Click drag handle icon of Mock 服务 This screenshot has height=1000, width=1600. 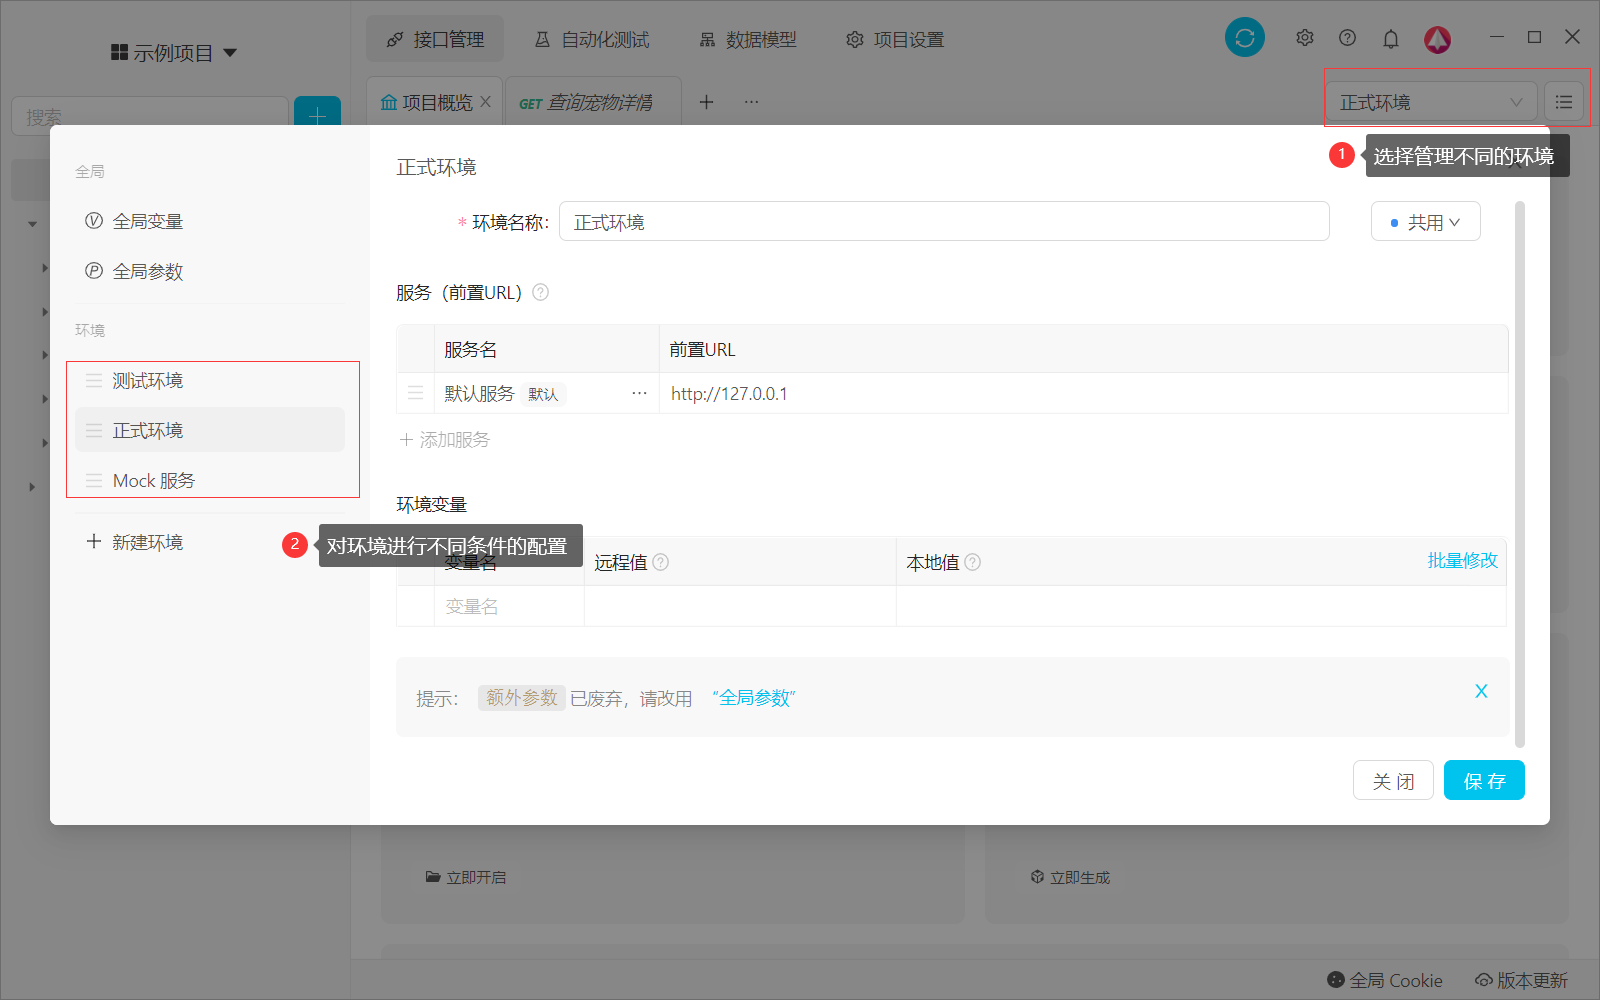tap(94, 481)
